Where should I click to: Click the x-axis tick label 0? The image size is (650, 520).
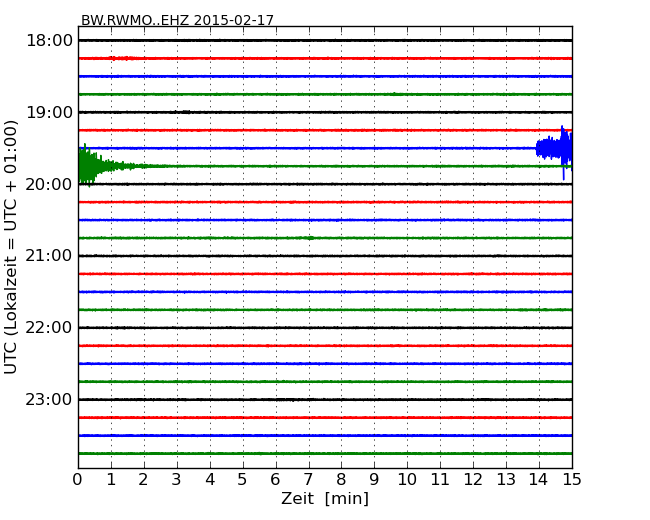point(78,480)
